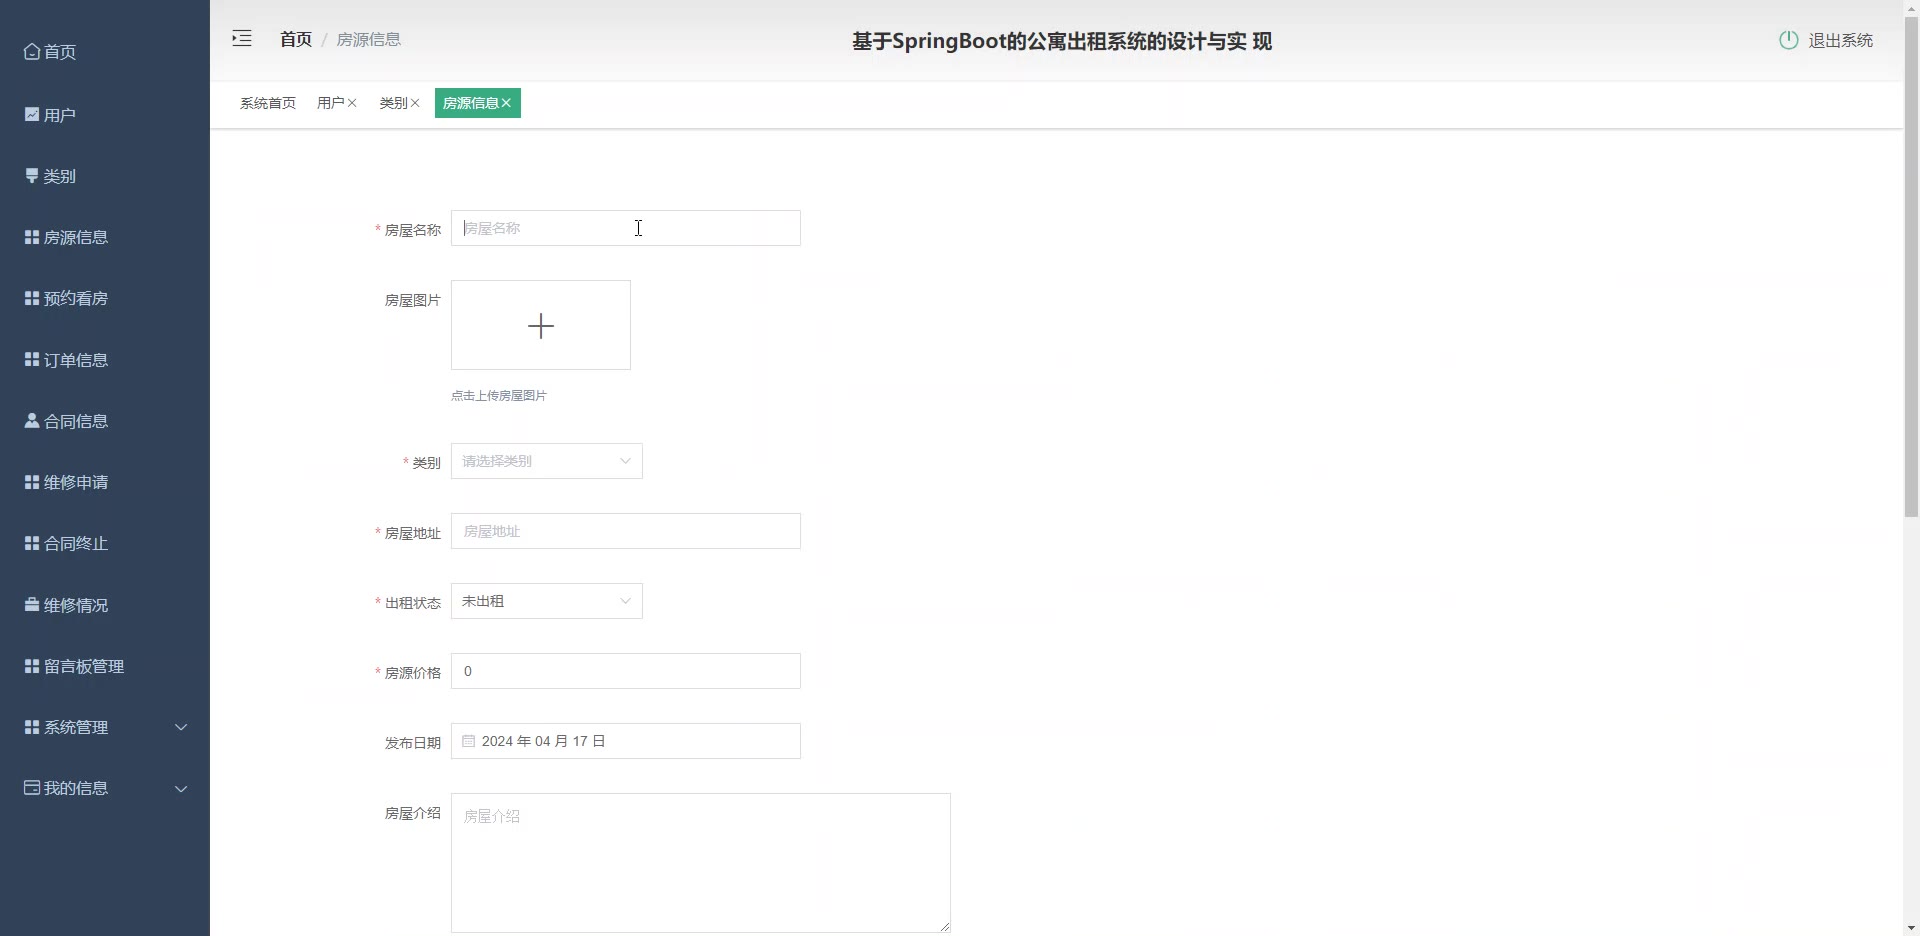The image size is (1920, 936).
Task: Click the 点击上传房屋图片 hint text
Action: pyautogui.click(x=499, y=396)
